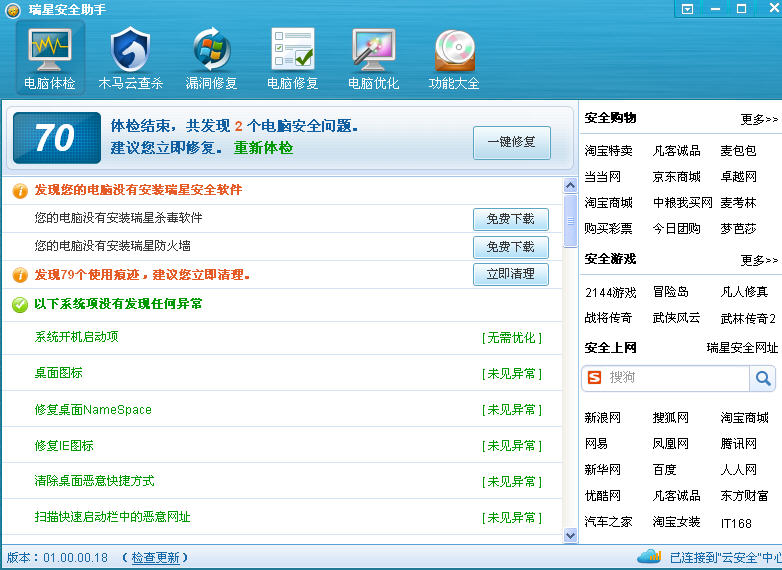Select the 桌面图标 row
782x570 pixels.
pyautogui.click(x=282, y=373)
